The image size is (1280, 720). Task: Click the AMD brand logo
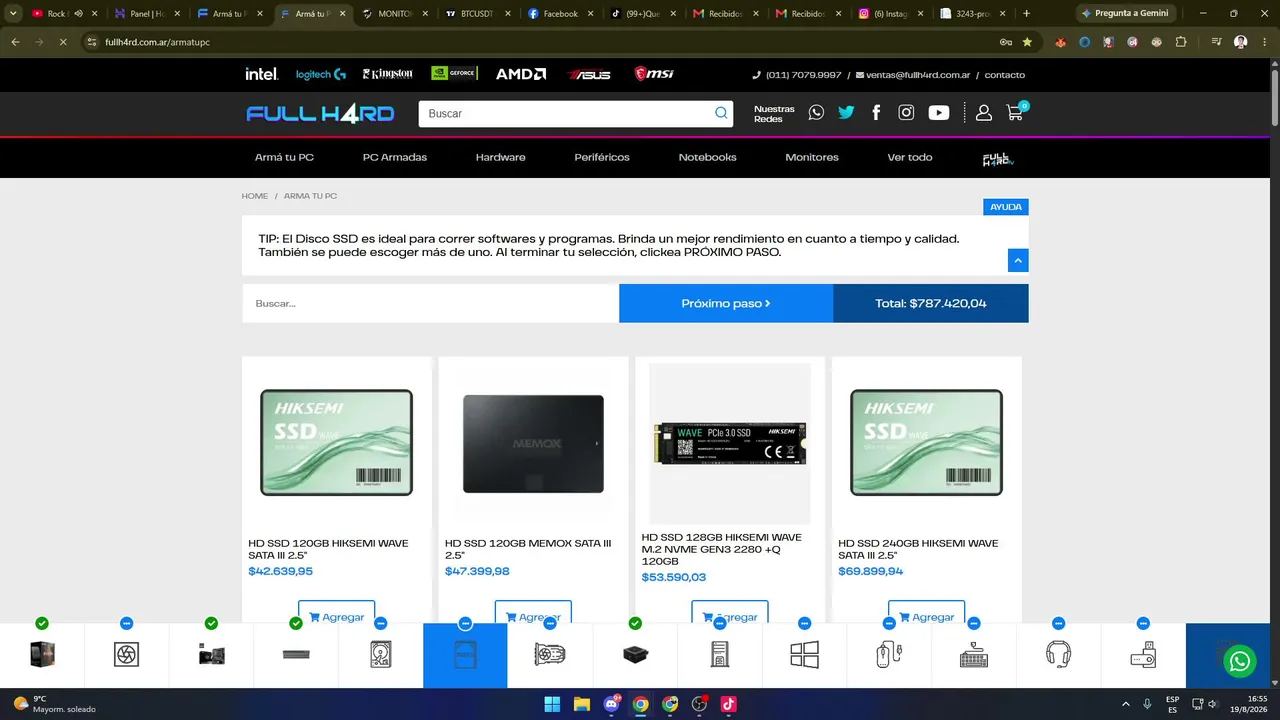(x=521, y=74)
